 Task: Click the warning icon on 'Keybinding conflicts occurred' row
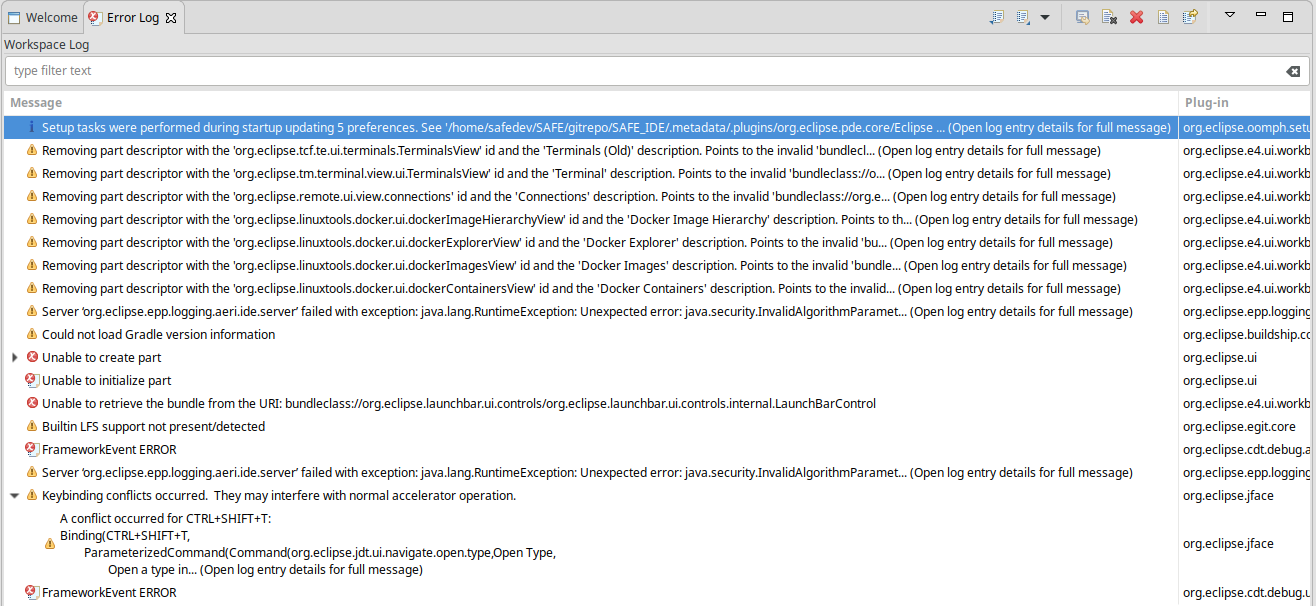tap(32, 496)
